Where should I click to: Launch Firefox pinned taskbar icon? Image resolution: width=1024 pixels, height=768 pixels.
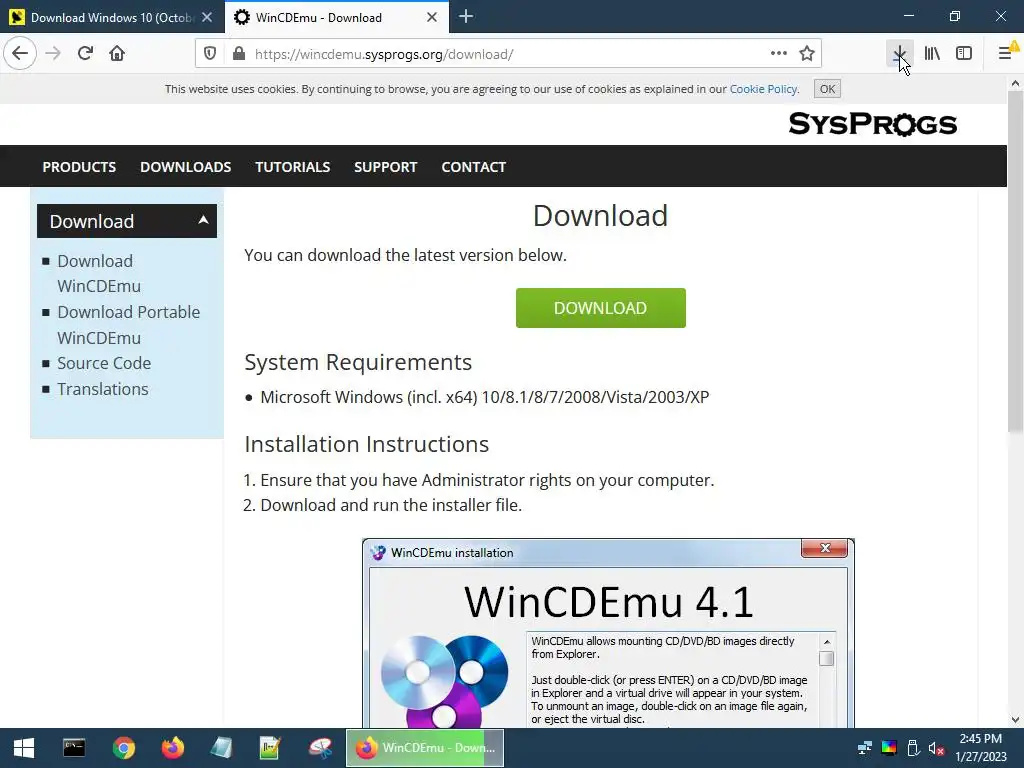point(172,748)
